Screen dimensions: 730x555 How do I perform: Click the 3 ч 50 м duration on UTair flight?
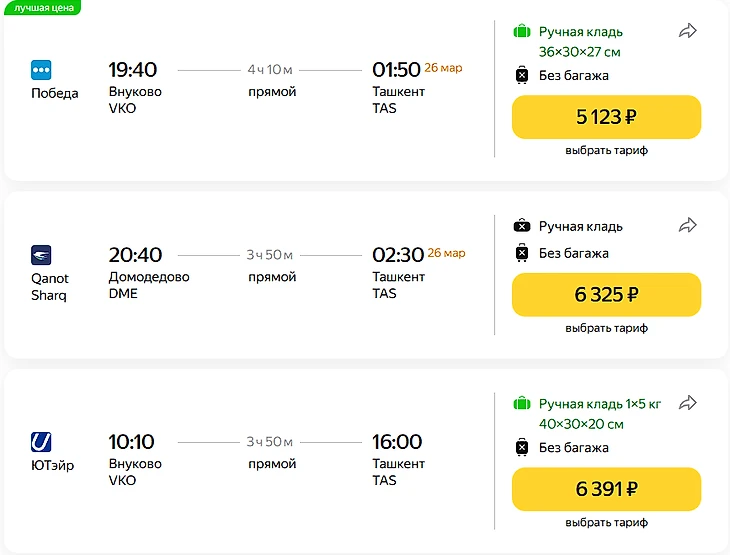[270, 441]
